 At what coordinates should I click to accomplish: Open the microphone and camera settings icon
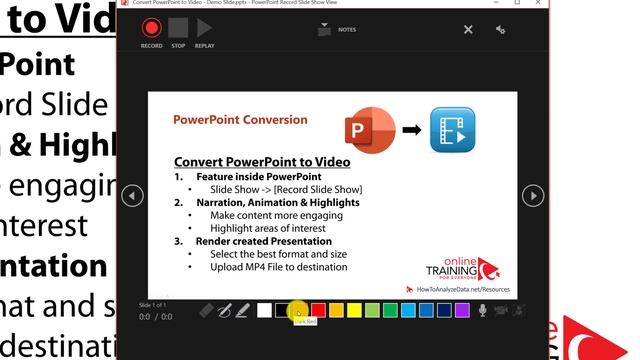click(500, 29)
